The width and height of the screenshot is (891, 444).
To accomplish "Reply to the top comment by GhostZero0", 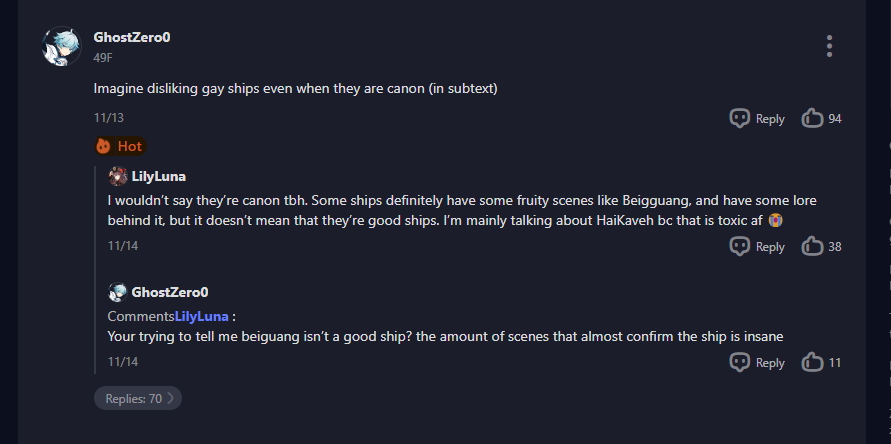I will coord(757,118).
